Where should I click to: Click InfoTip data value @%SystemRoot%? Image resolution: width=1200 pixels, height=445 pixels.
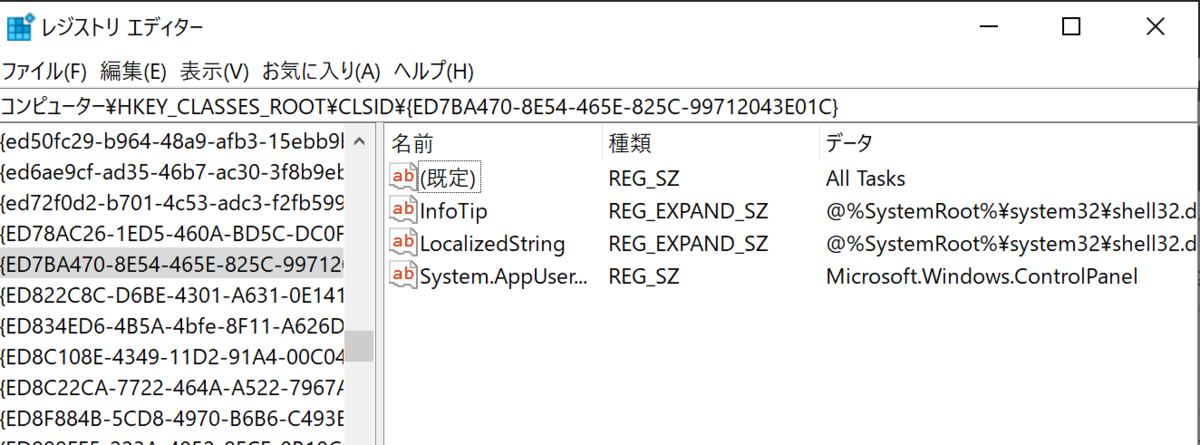tap(1012, 211)
